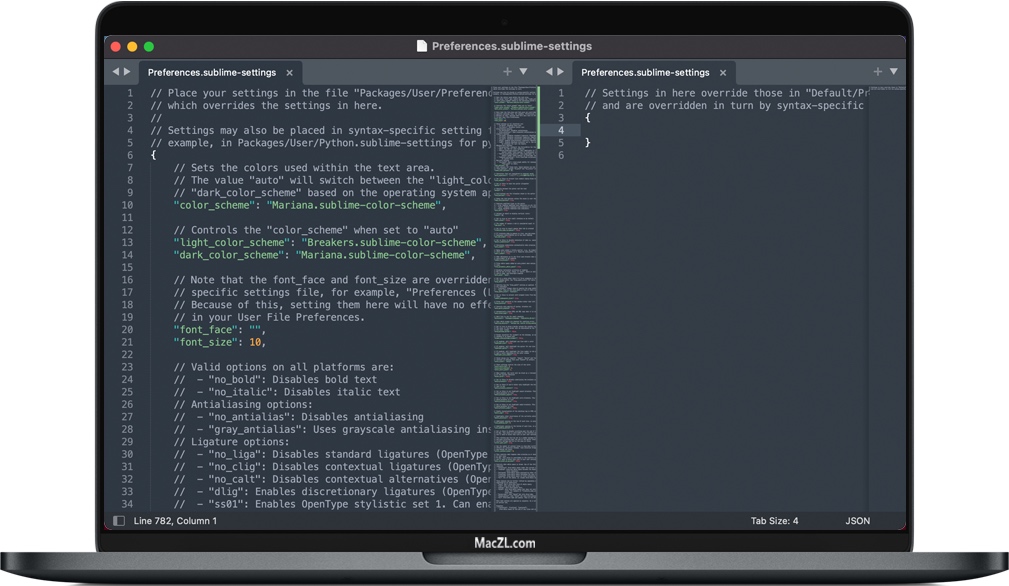Image resolution: width=1009 pixels, height=586 pixels.
Task: Click left pane previous tab arrow
Action: [x=115, y=72]
